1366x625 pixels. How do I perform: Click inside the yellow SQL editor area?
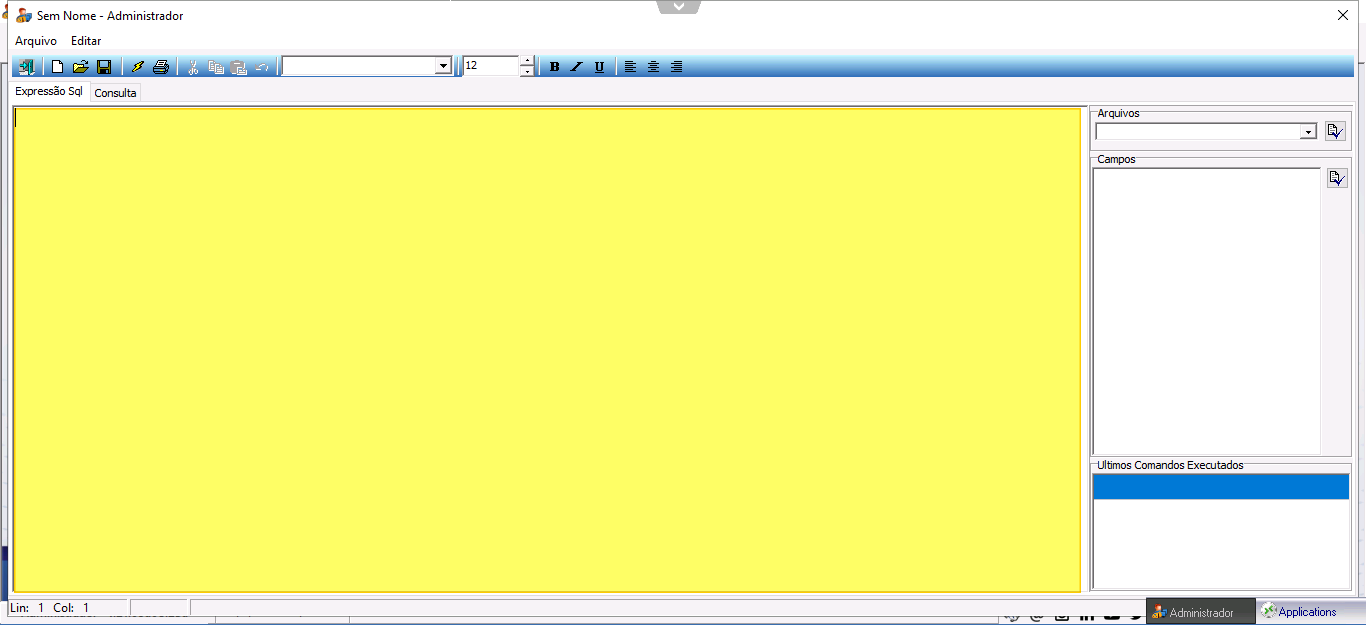tap(547, 349)
